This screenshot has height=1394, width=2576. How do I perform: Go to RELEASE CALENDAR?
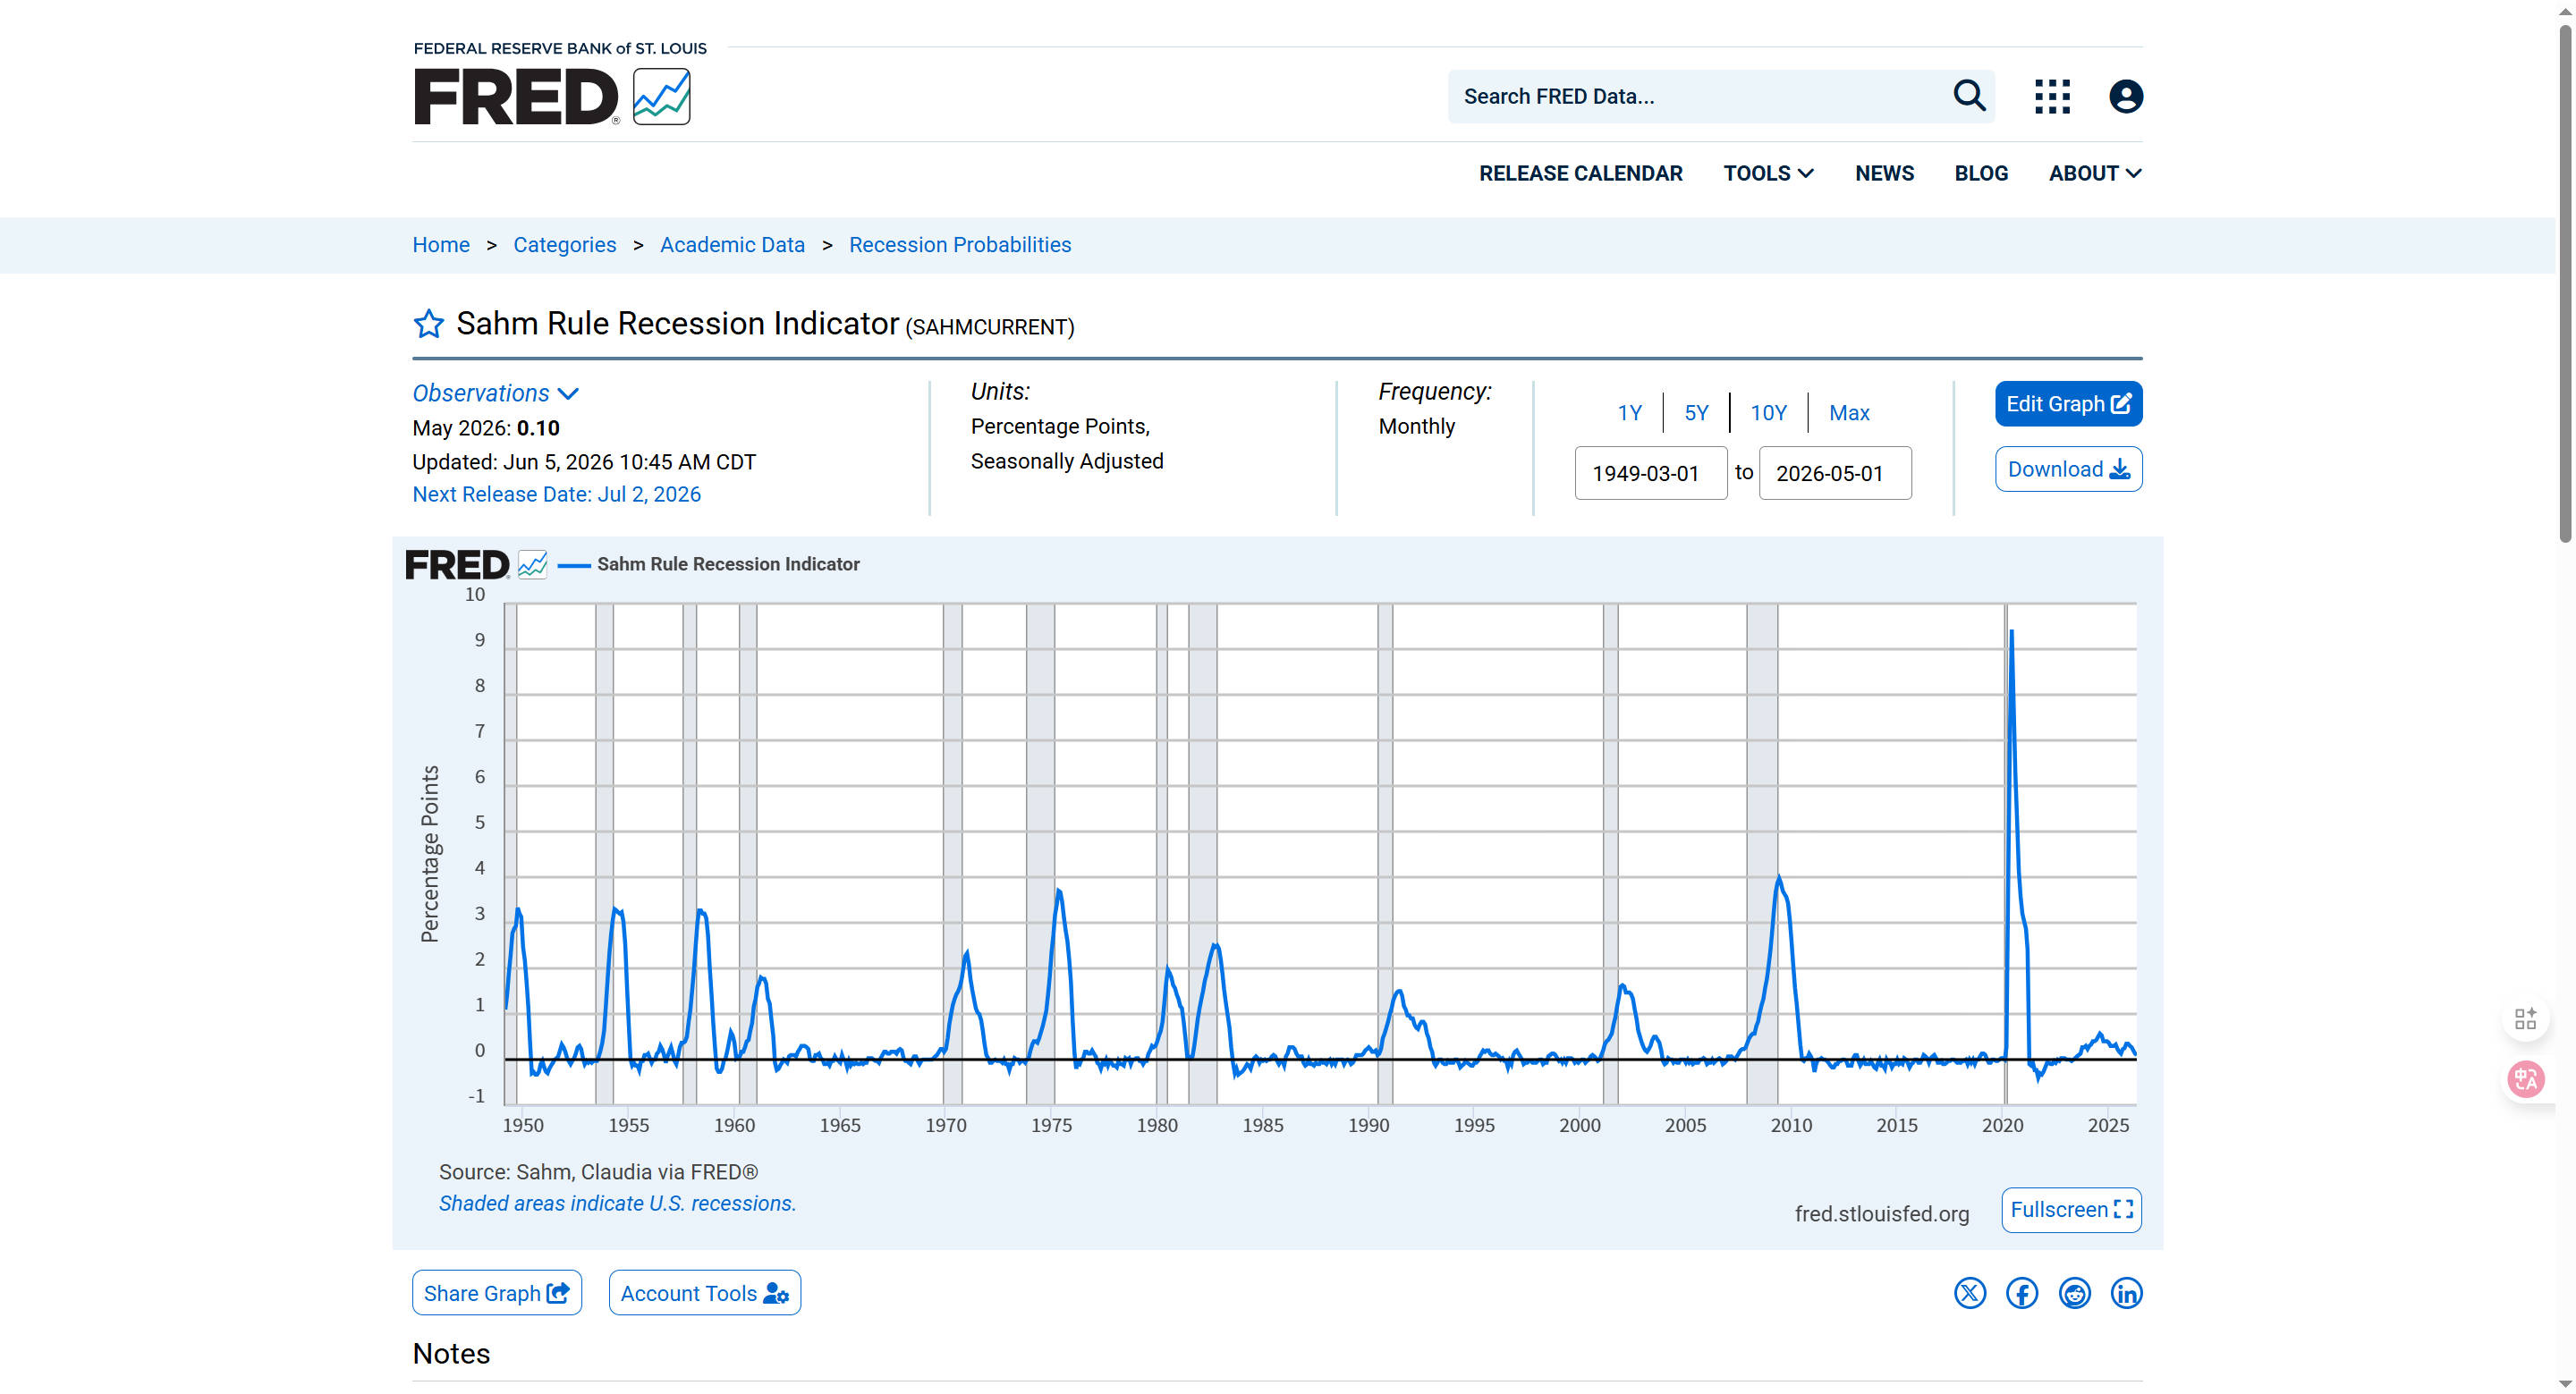(x=1580, y=173)
